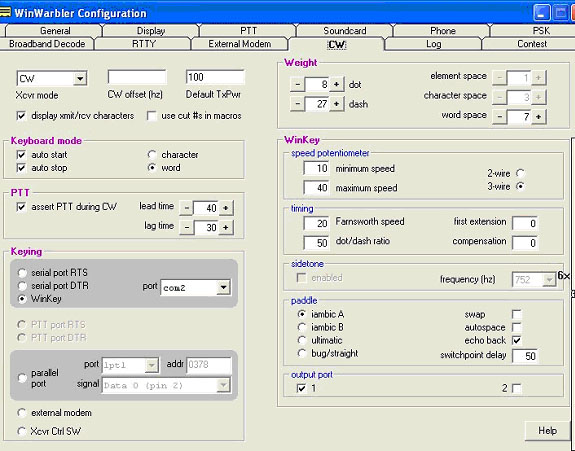Increase PTT lead time

coord(226,208)
